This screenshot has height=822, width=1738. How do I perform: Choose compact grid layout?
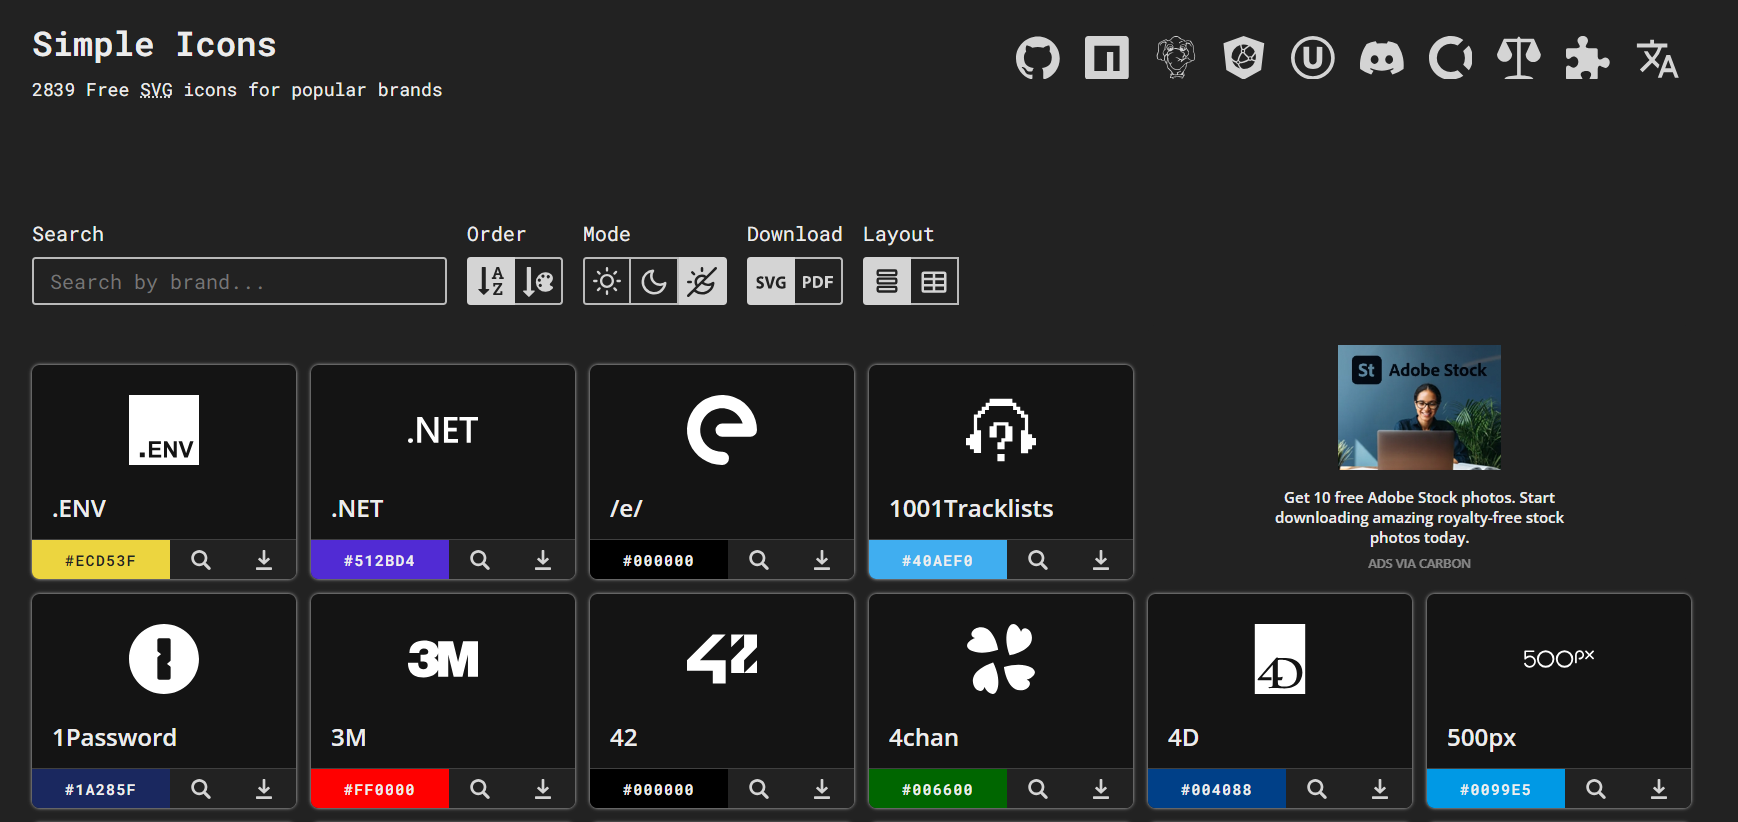tap(934, 281)
